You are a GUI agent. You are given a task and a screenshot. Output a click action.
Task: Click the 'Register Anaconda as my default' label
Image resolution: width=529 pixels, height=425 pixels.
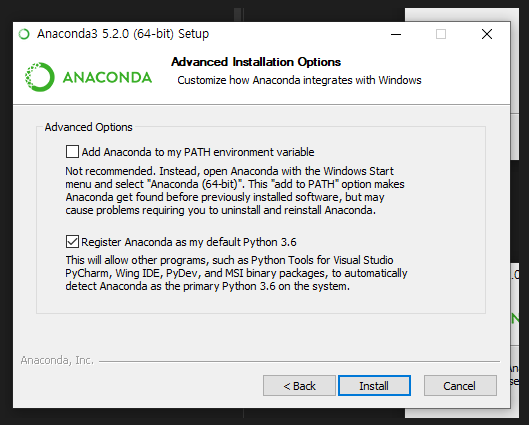pos(189,242)
